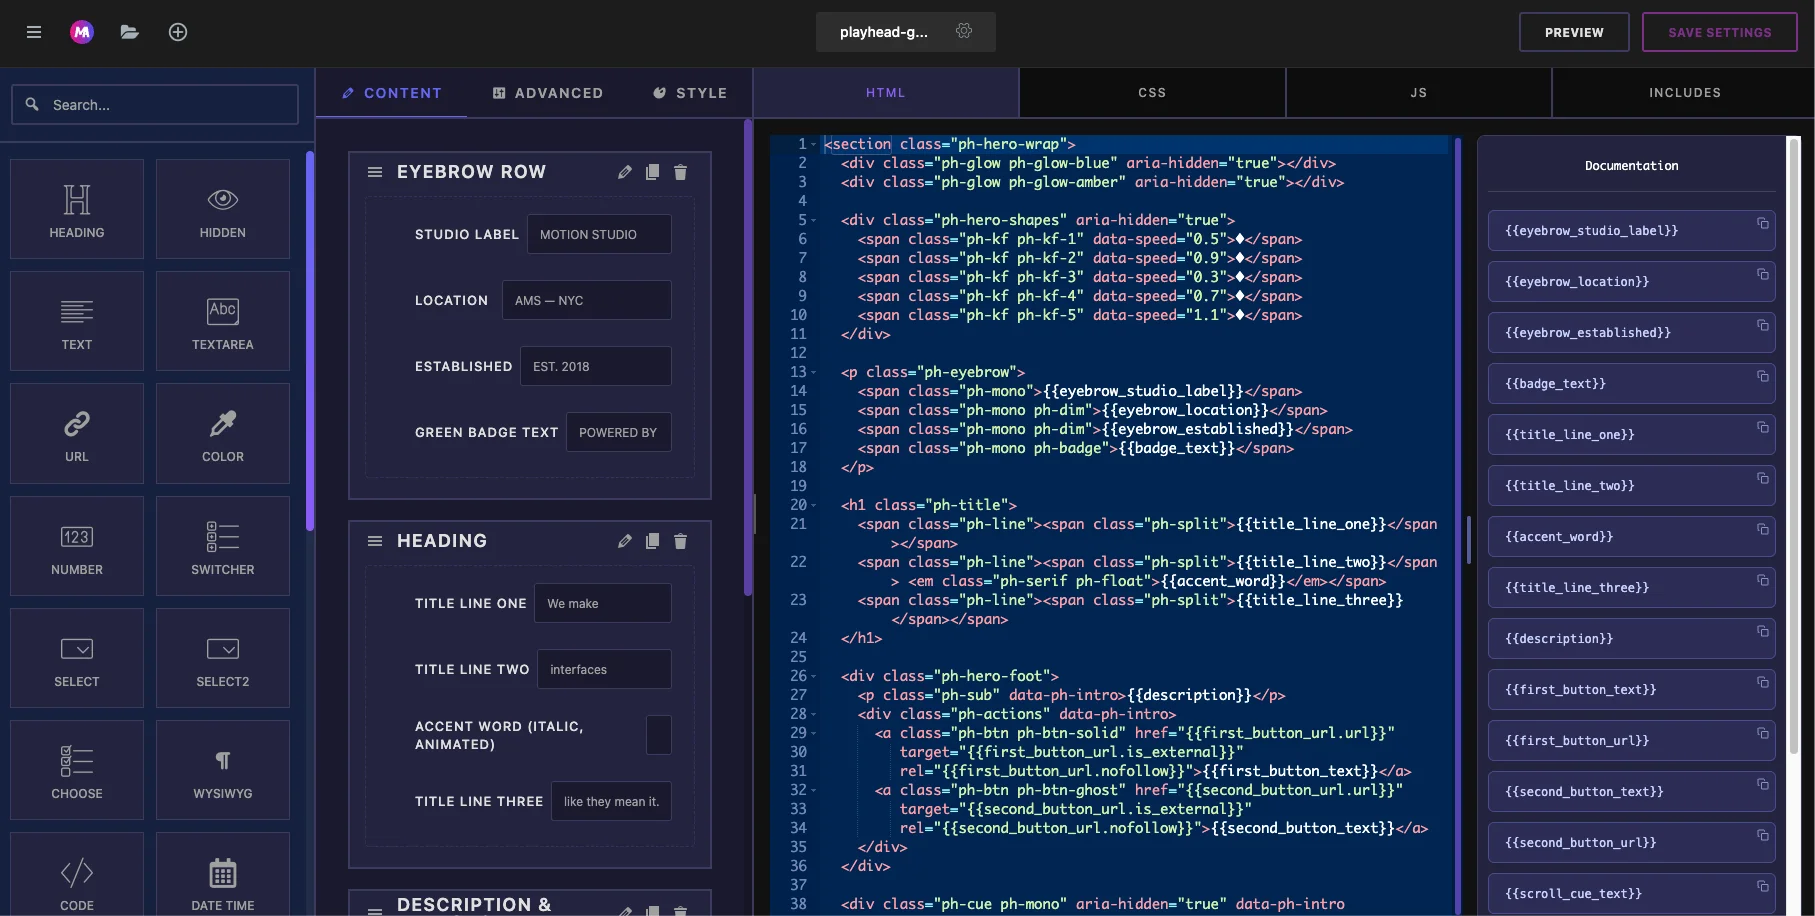Click the Location input showing AMS — NYC

[586, 300]
